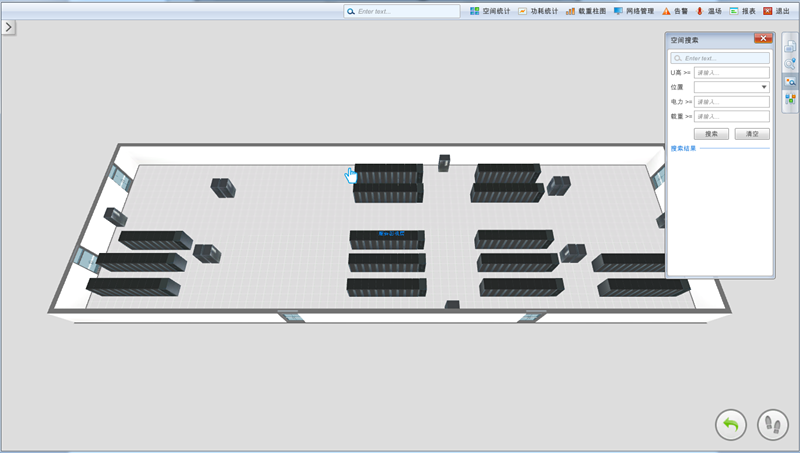Select the space search sidebar icon
The image size is (800, 453).
[x=790, y=81]
